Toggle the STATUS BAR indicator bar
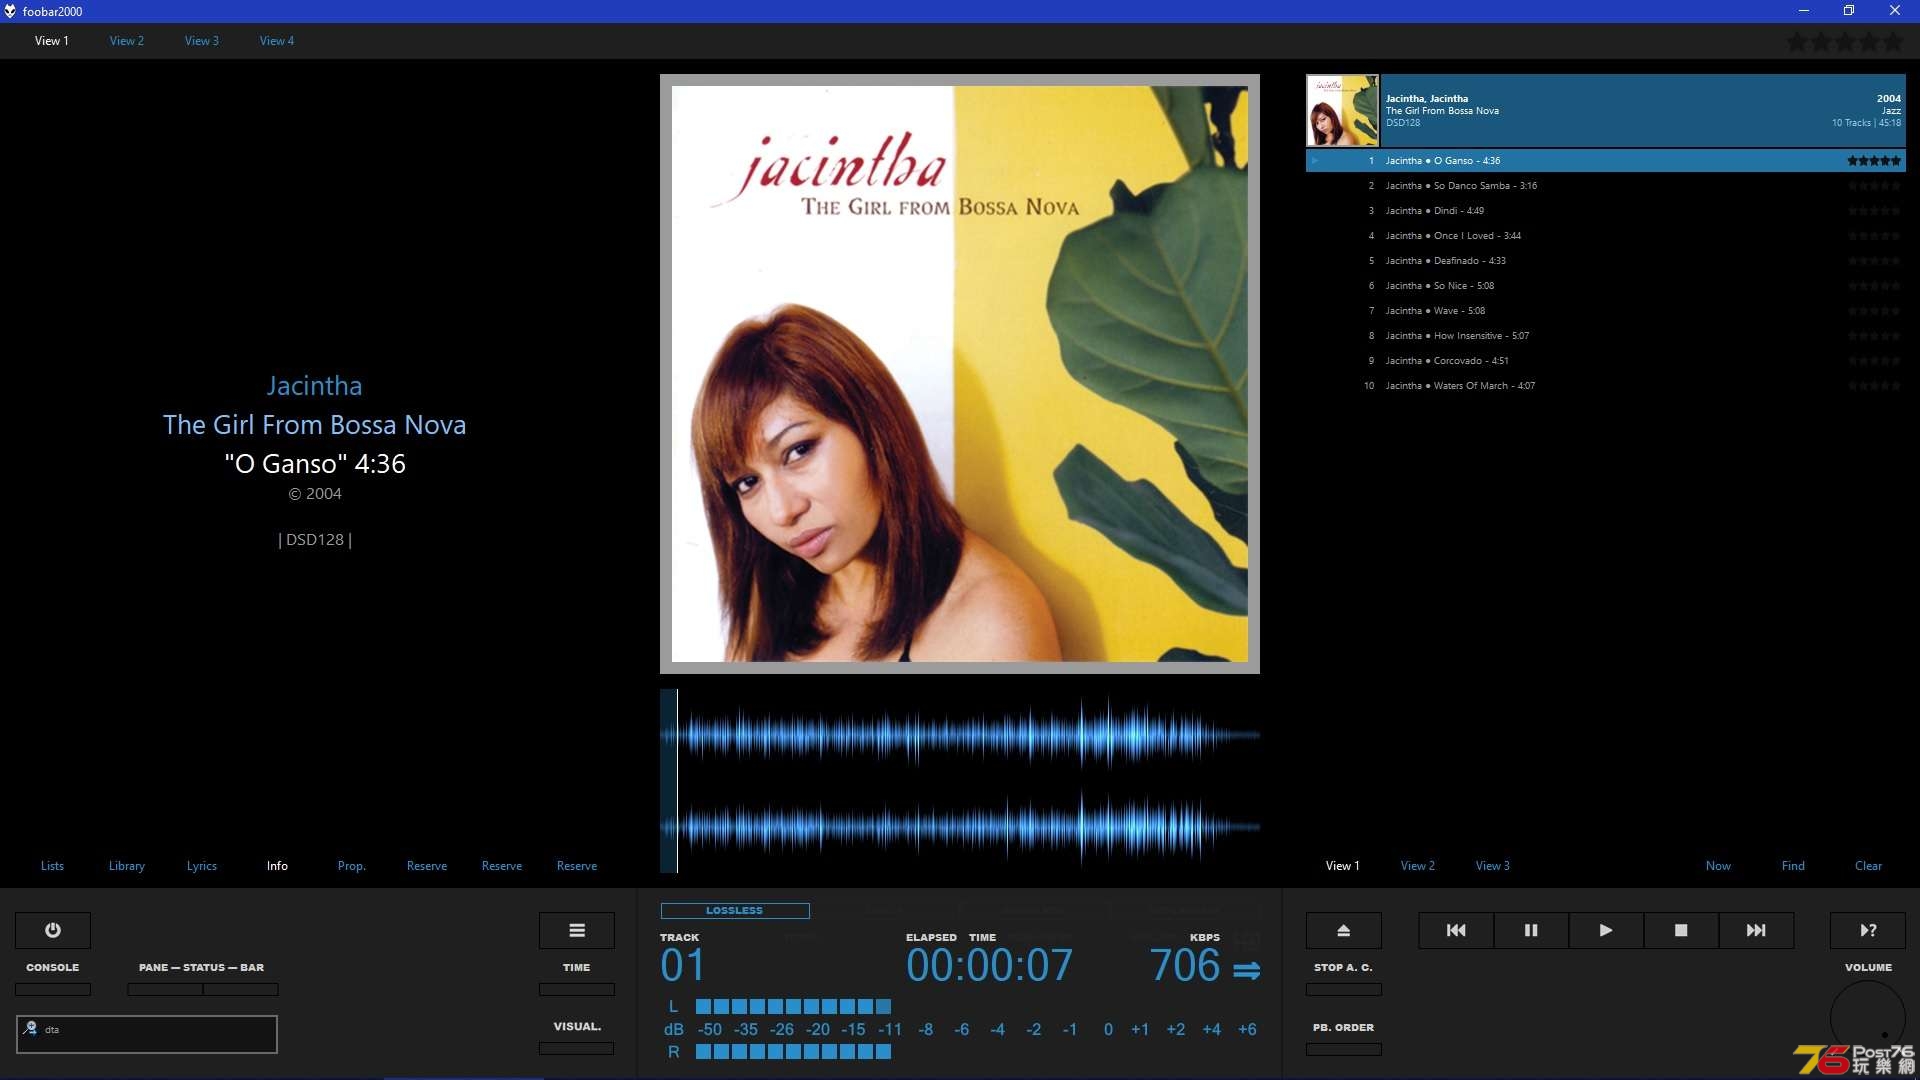Image resolution: width=1920 pixels, height=1080 pixels. point(241,989)
